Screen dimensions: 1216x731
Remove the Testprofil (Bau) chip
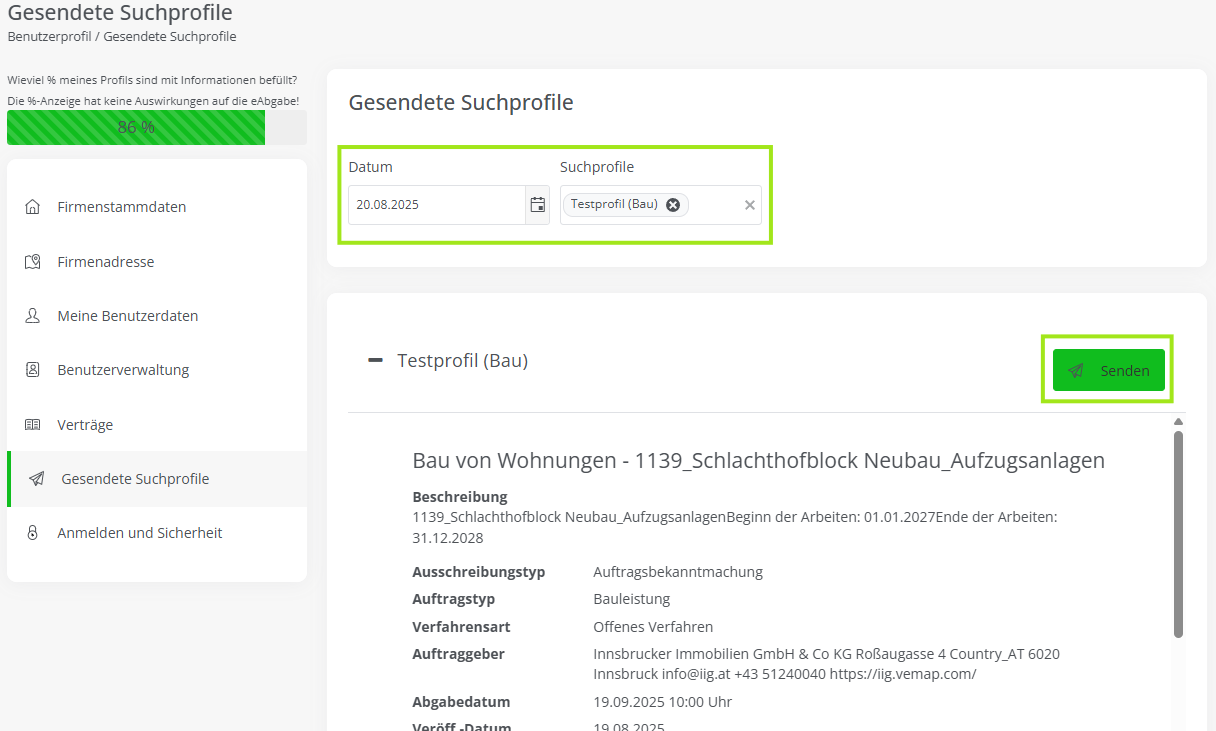click(x=673, y=205)
